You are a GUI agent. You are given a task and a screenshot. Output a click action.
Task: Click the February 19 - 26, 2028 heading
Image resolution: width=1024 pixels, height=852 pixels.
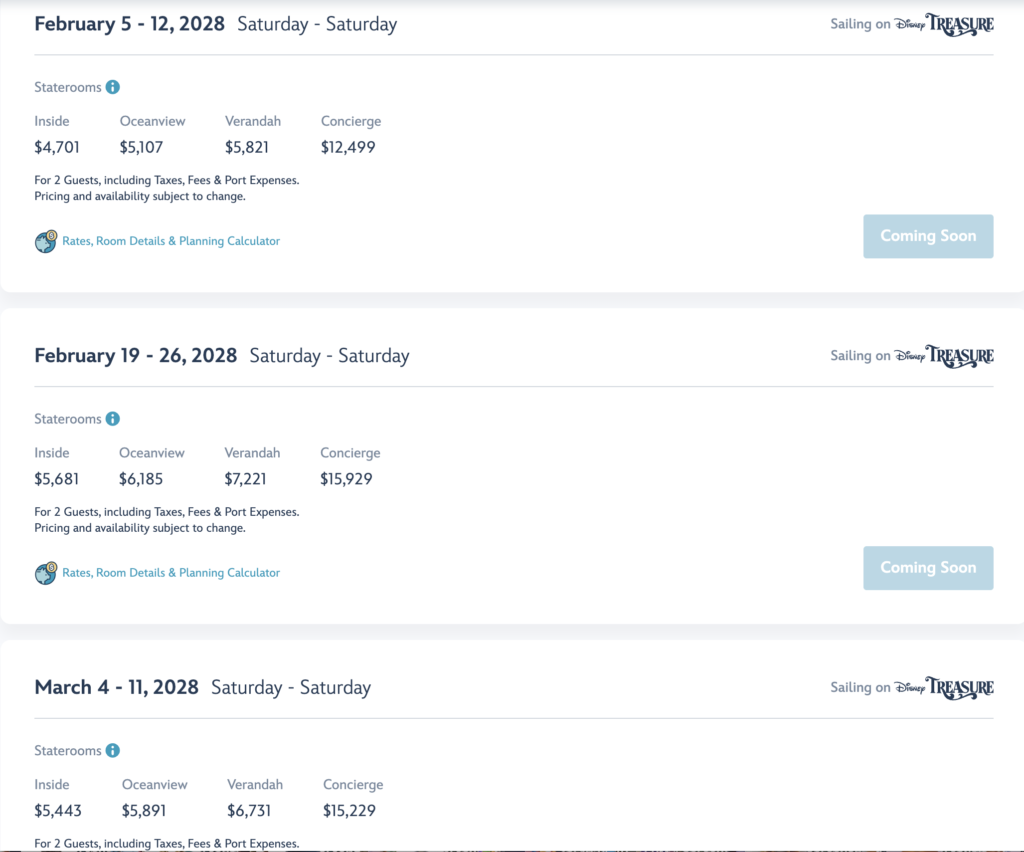tap(136, 356)
